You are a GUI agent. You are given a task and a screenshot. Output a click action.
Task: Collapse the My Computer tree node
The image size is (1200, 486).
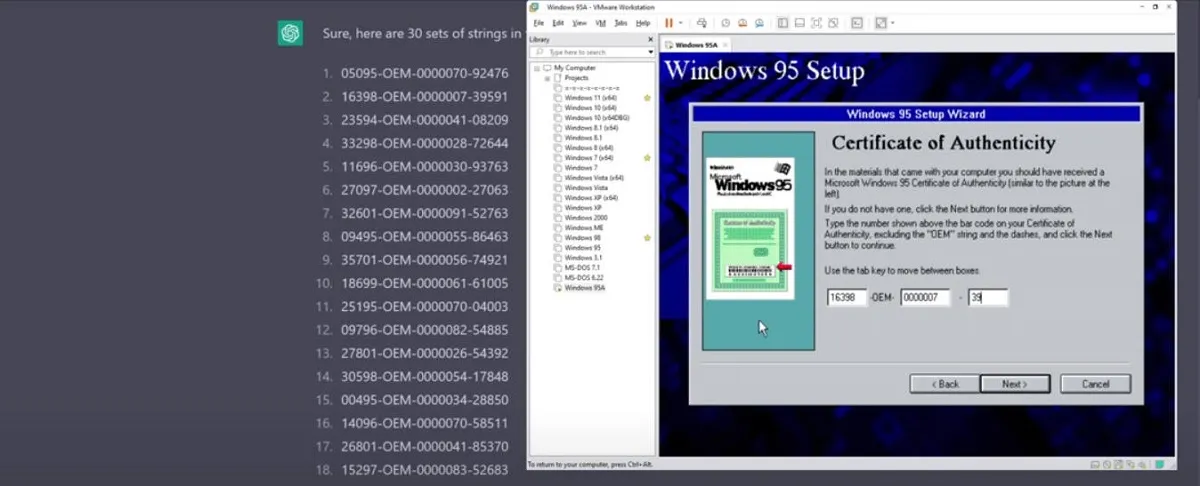point(537,68)
